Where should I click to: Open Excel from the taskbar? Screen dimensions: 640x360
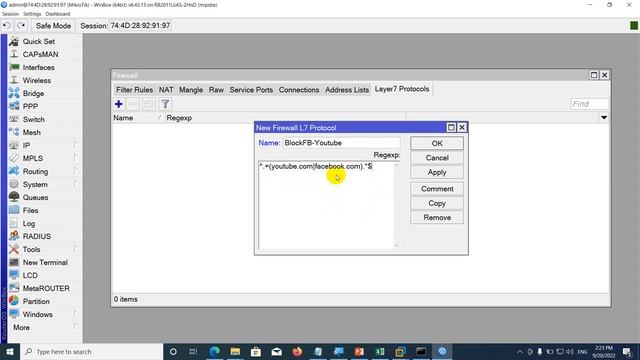[x=380, y=351]
